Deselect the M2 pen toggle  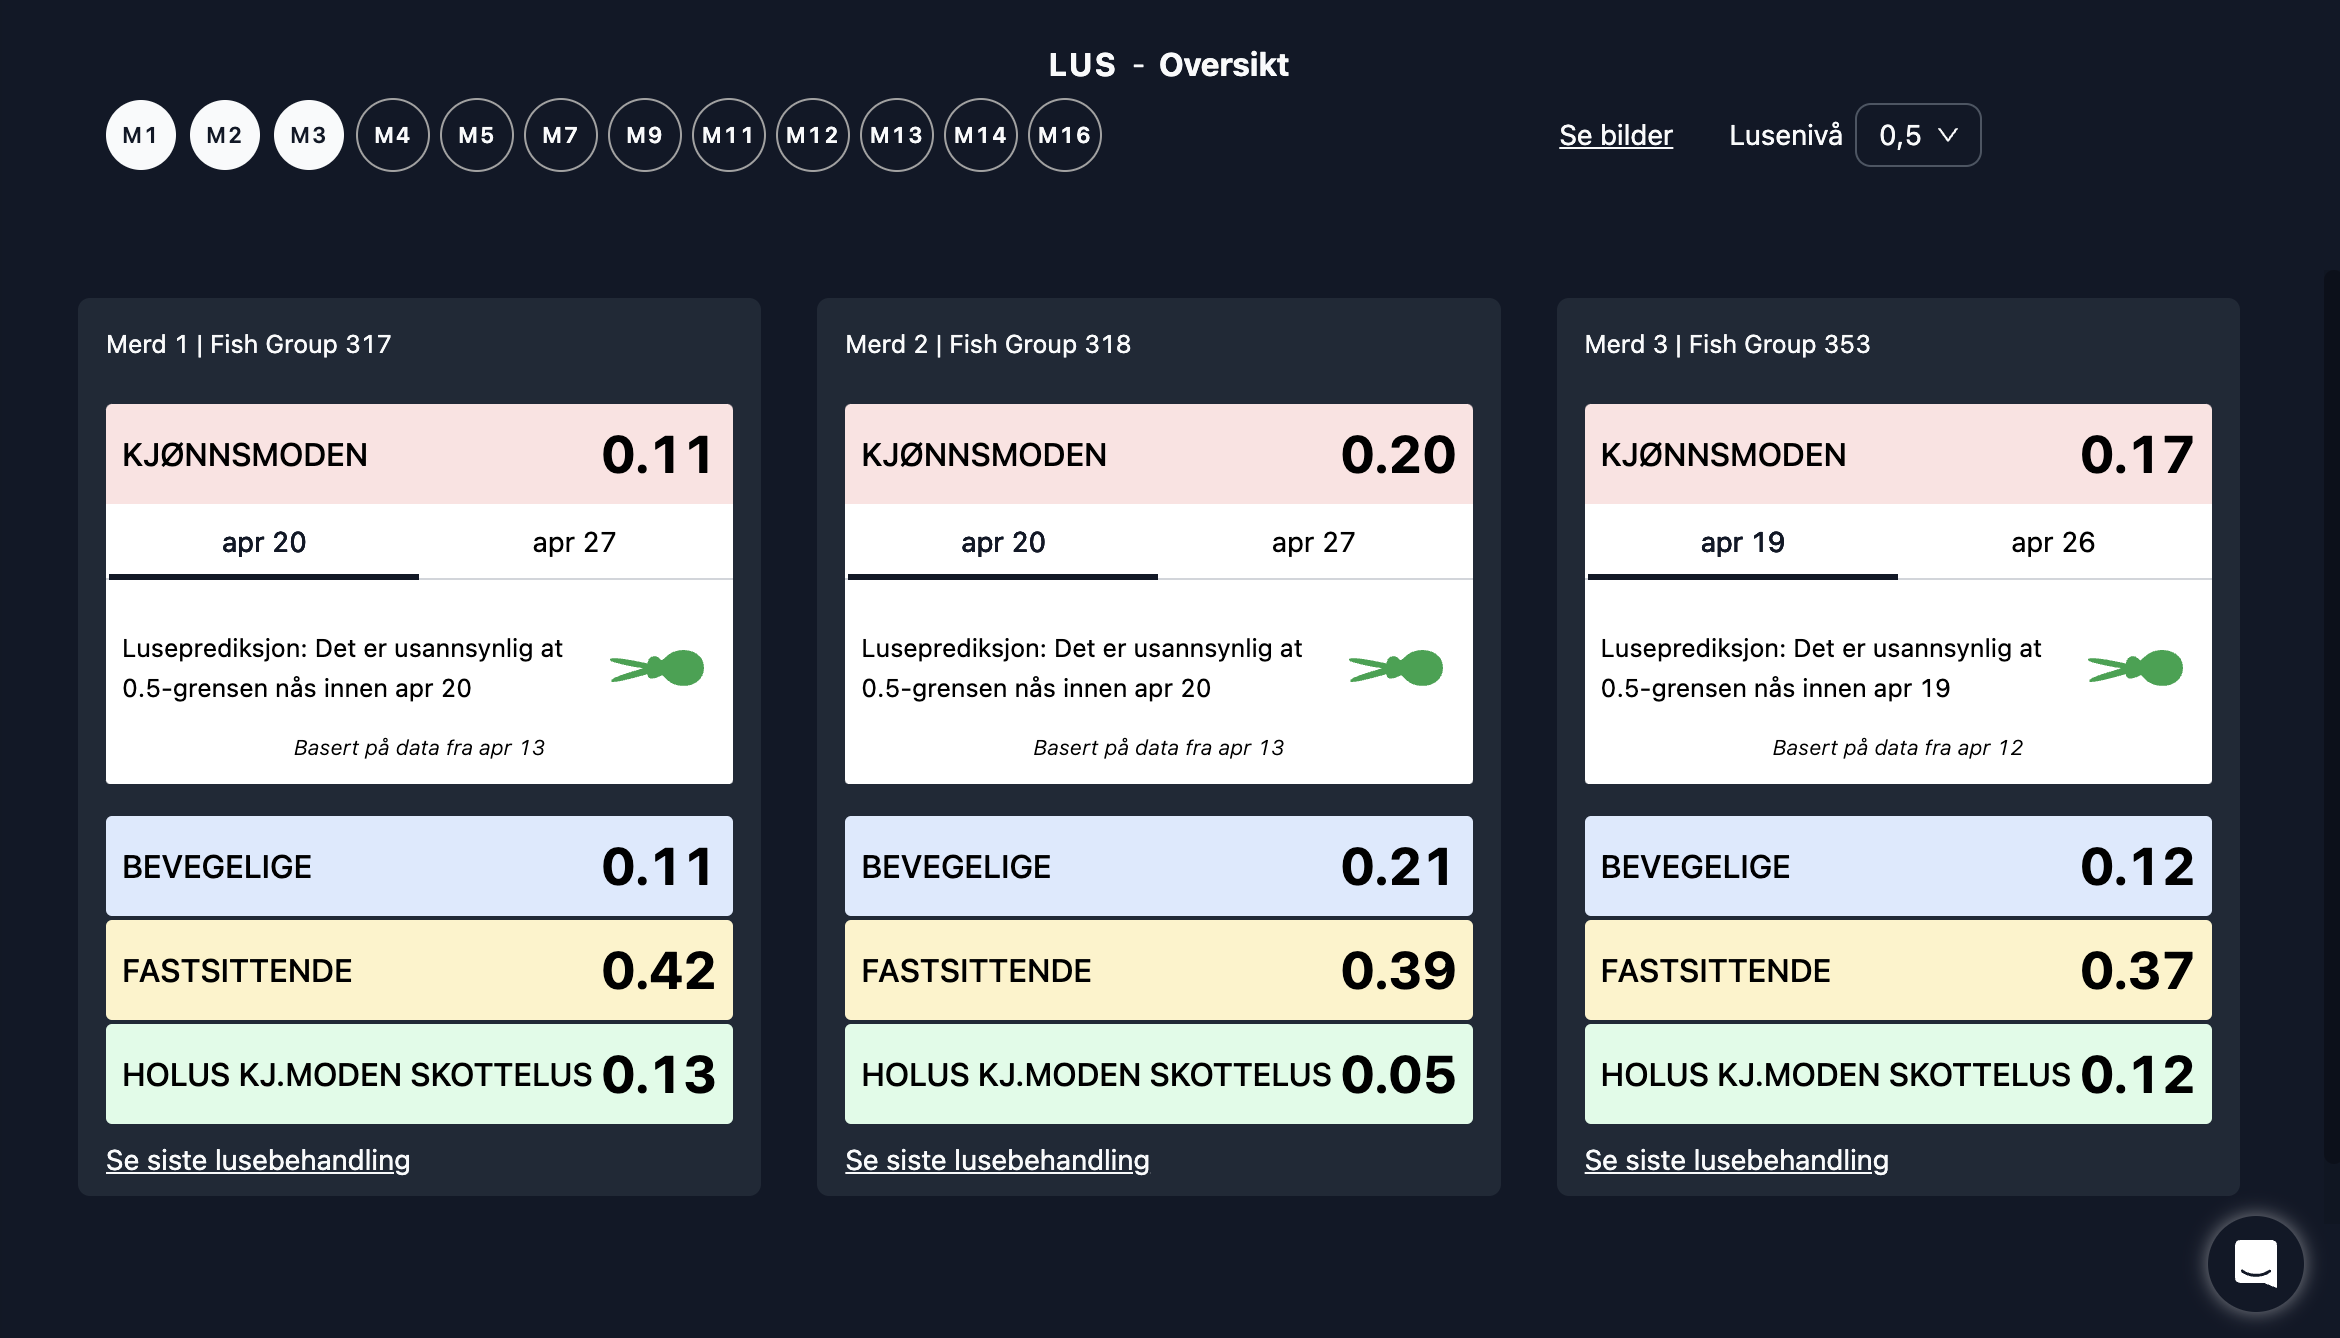pyautogui.click(x=225, y=135)
